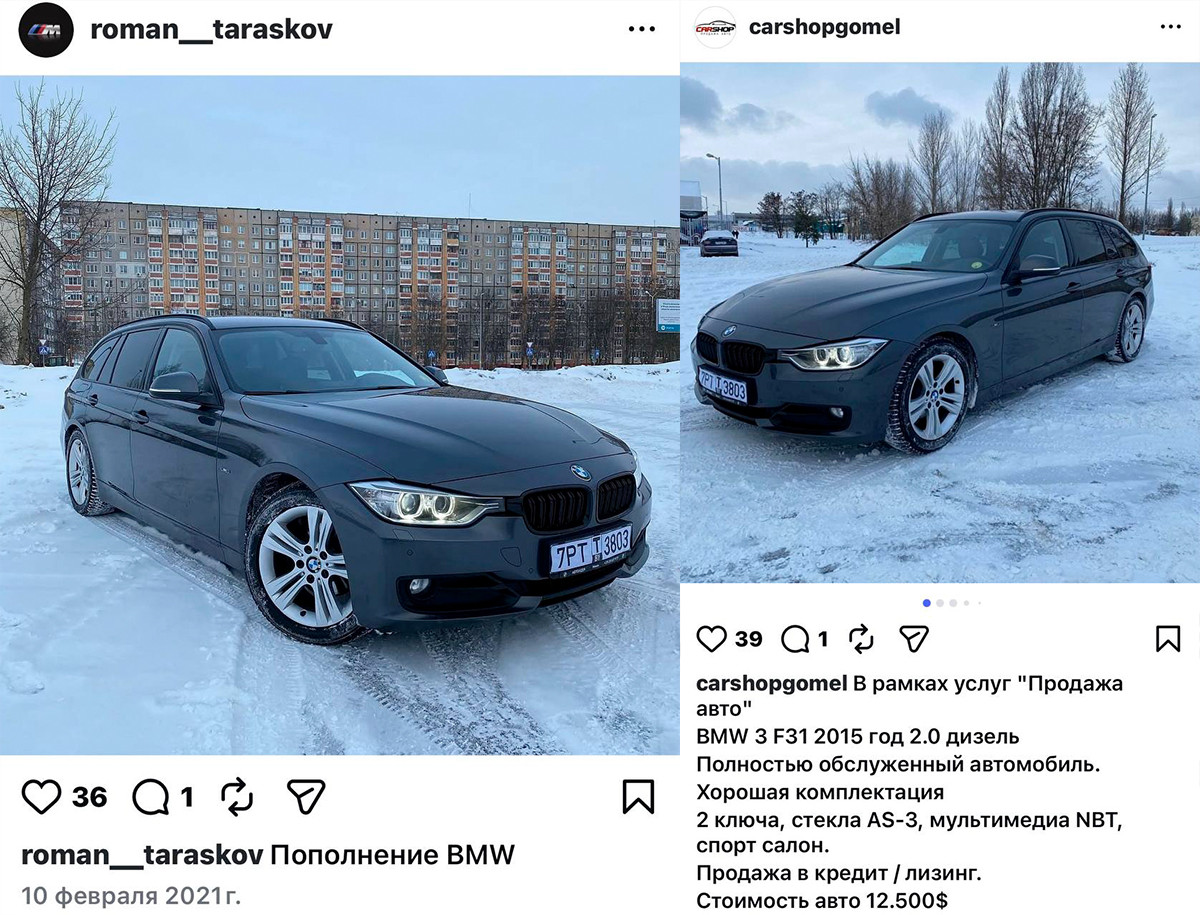Viewport: 1200px width, 915px height.
Task: Share roman__taraskov post via paper plane icon
Action: click(306, 796)
